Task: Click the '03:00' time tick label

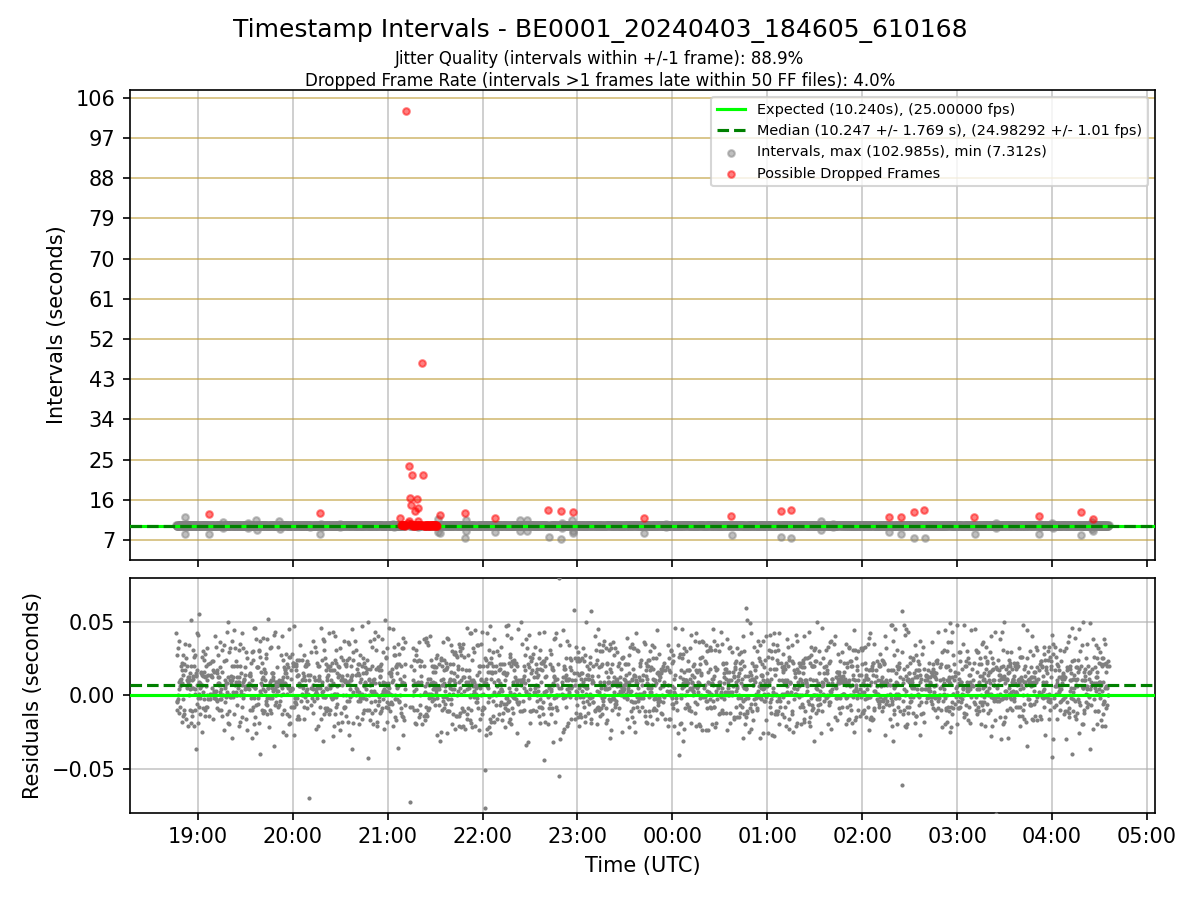Action: tap(957, 834)
